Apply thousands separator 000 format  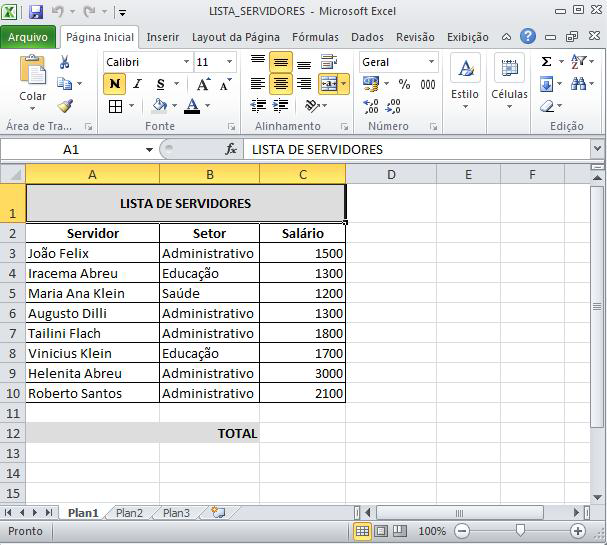(428, 84)
